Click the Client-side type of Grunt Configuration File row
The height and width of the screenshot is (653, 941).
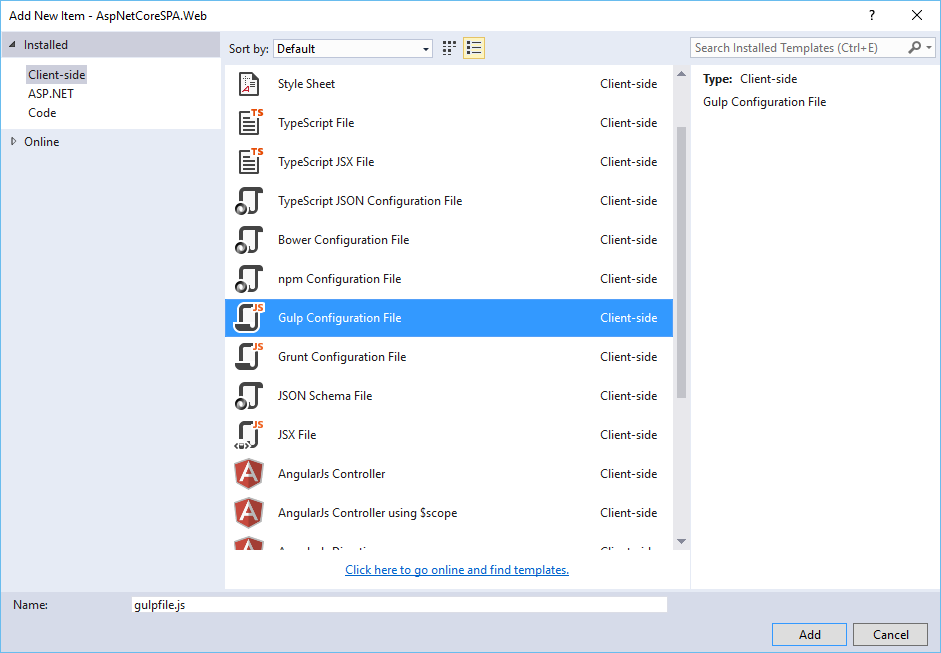(x=628, y=357)
